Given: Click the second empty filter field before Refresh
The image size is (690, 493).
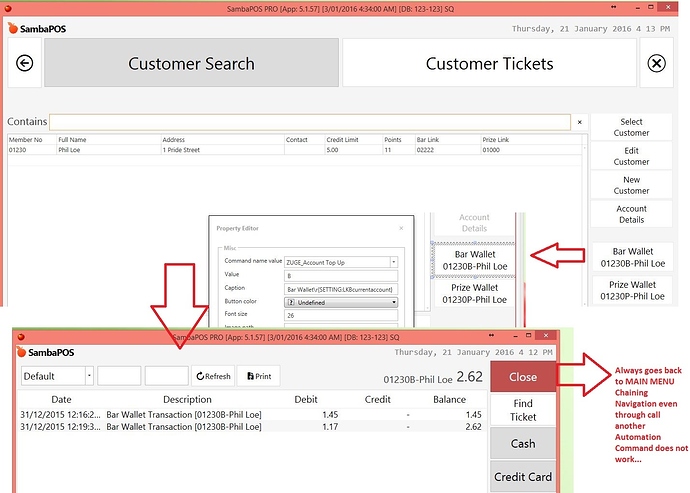Looking at the screenshot, I should [x=166, y=376].
